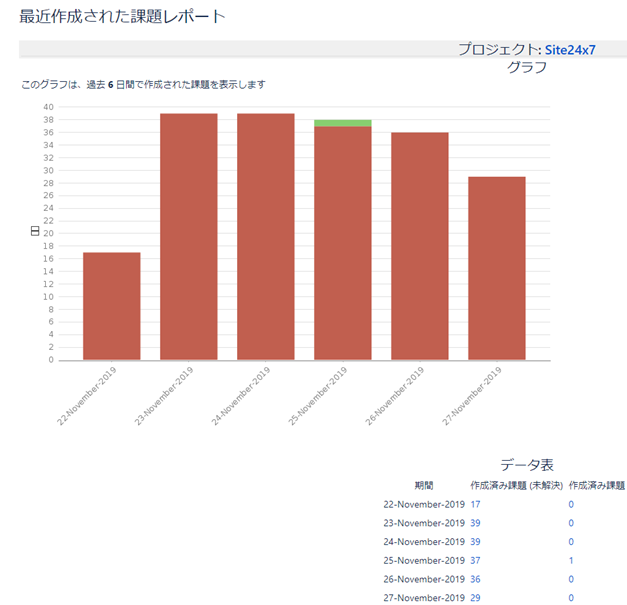Click the red bar for 23-November-2019
The image size is (627, 605).
tap(189, 237)
